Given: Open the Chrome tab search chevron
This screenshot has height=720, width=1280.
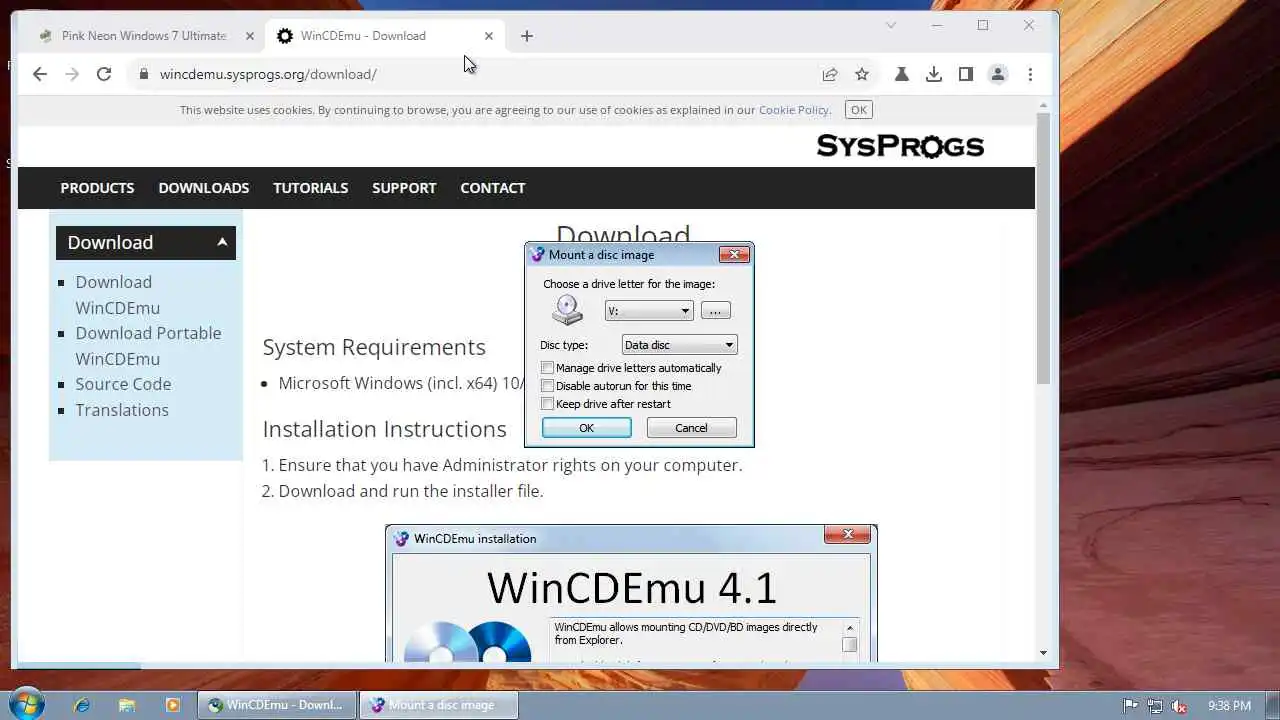Looking at the screenshot, I should click(891, 25).
